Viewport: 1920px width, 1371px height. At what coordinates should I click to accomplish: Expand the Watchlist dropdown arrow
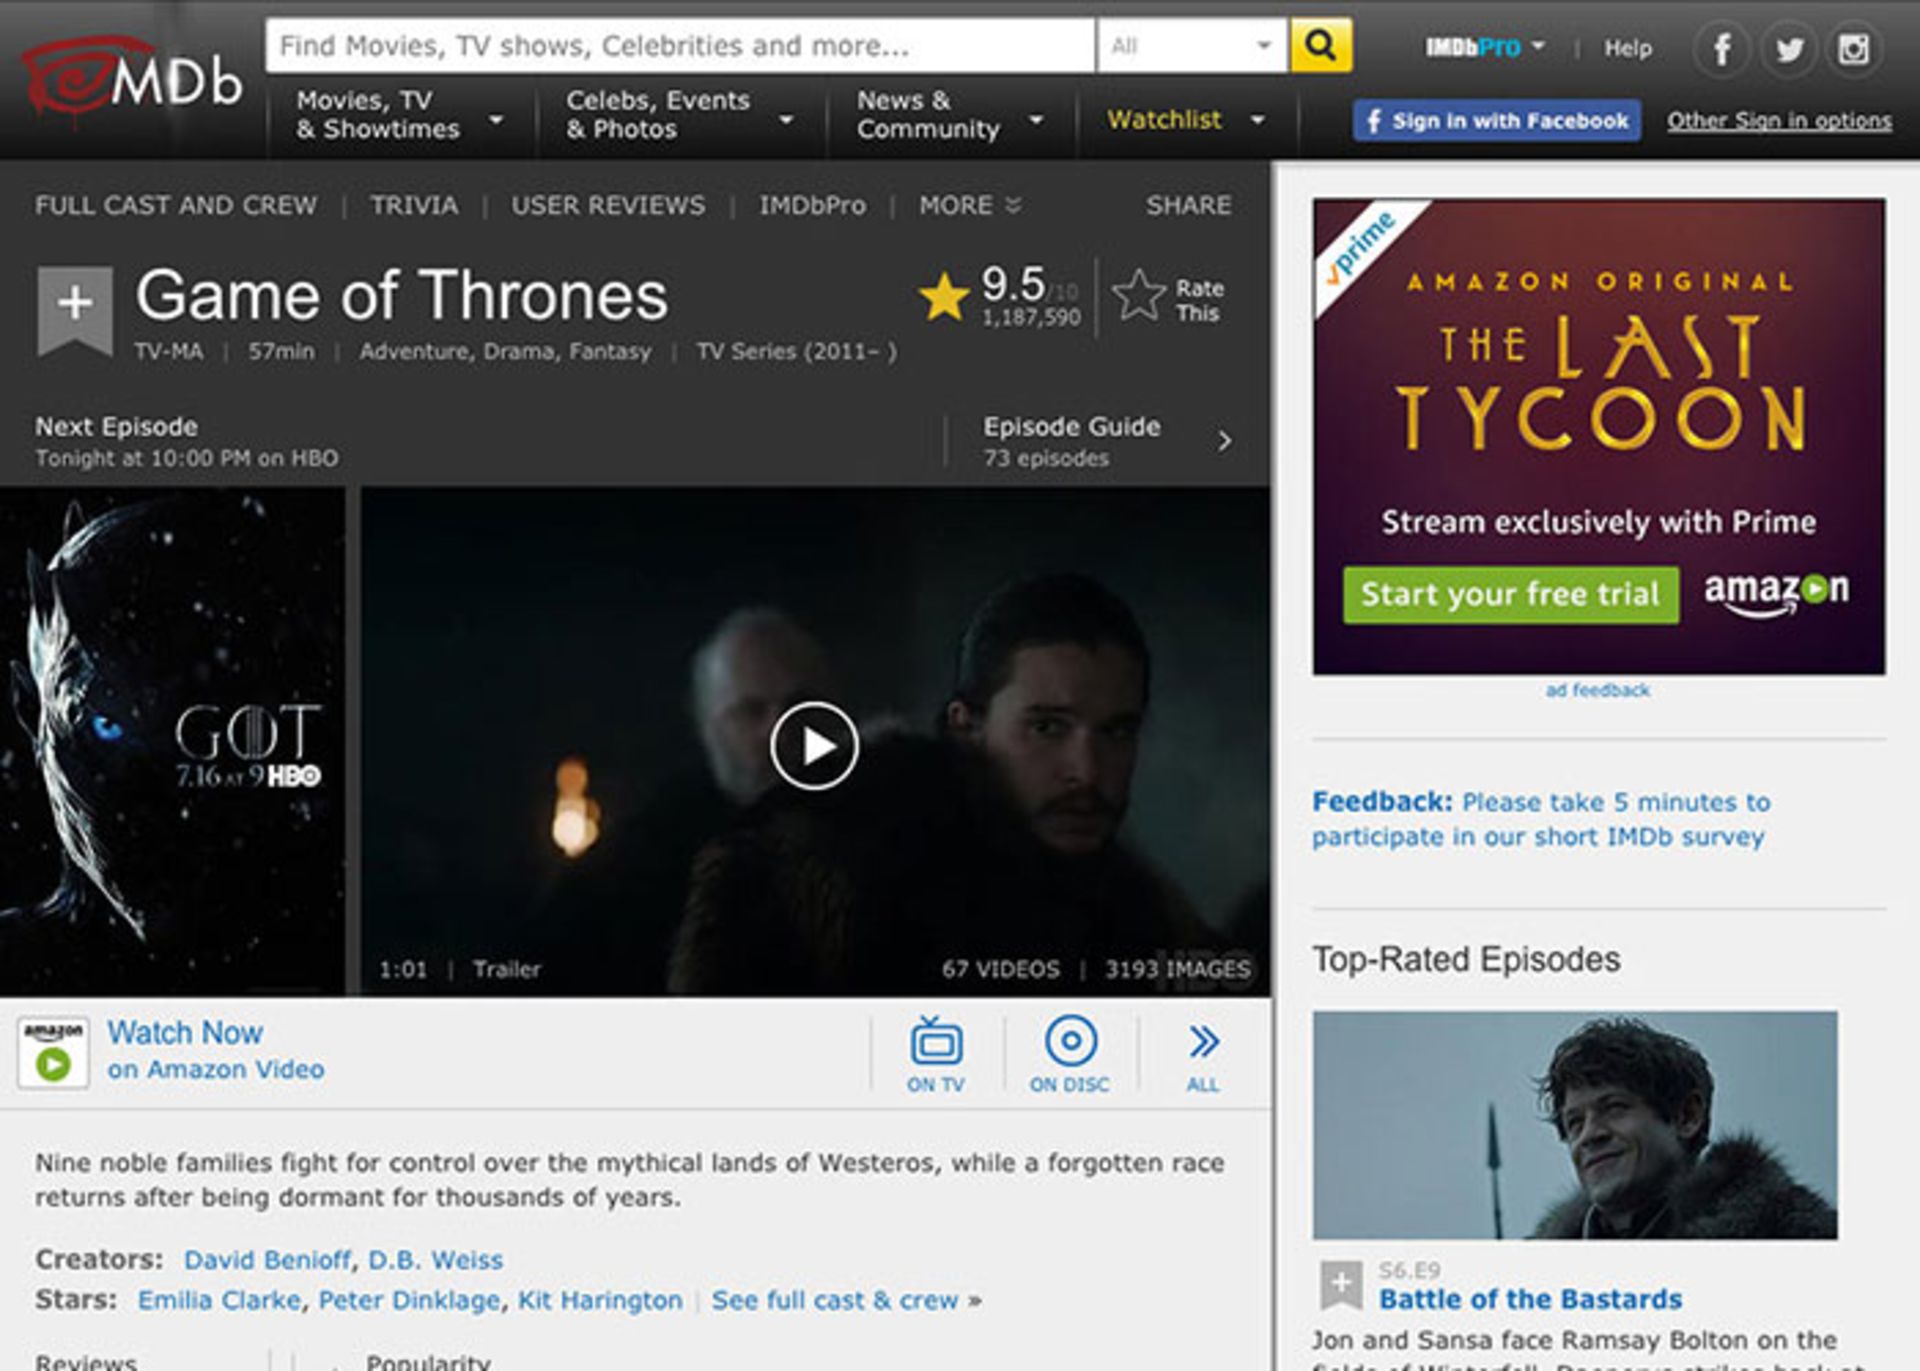(x=1258, y=120)
